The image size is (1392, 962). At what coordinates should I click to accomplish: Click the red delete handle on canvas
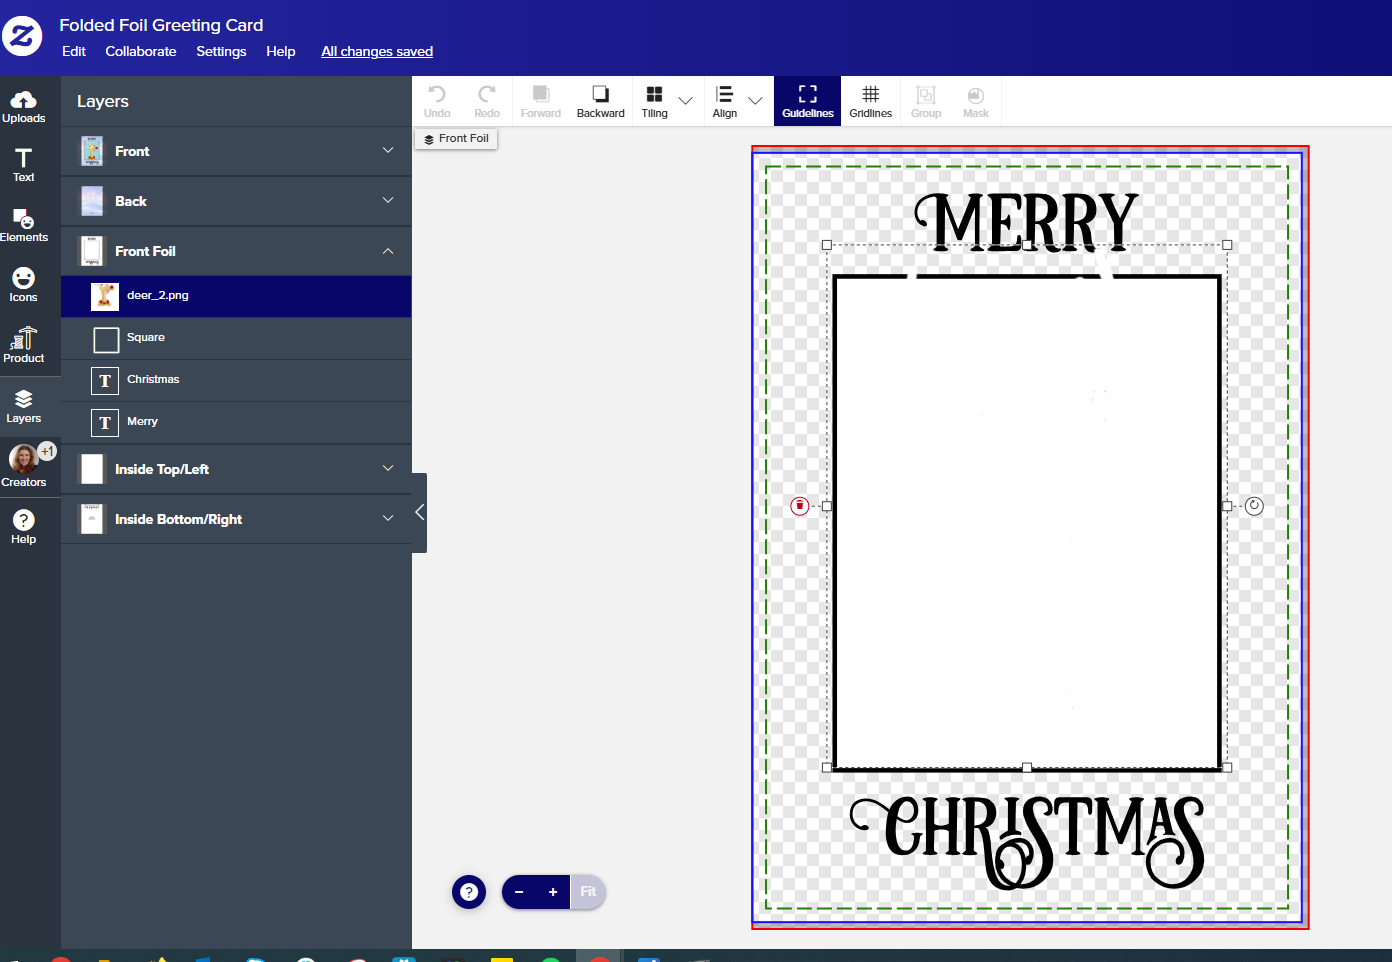coord(799,506)
